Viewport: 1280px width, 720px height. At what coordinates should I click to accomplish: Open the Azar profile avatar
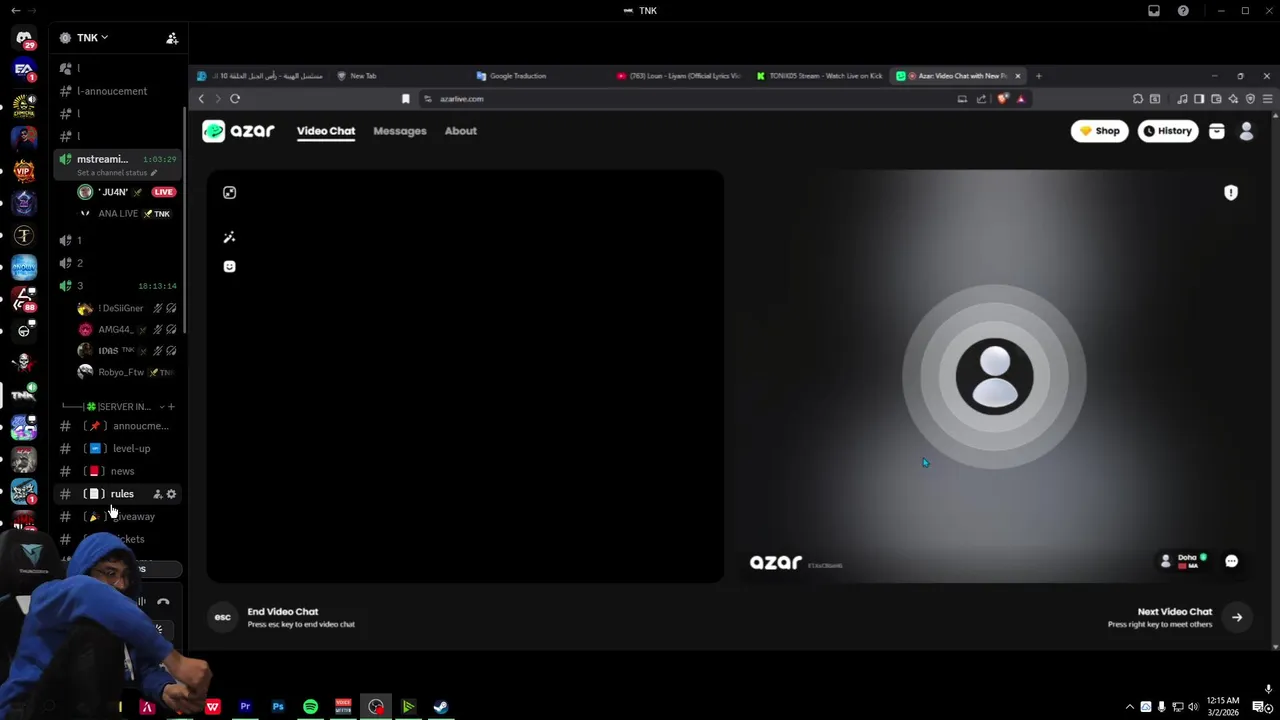tap(1246, 131)
